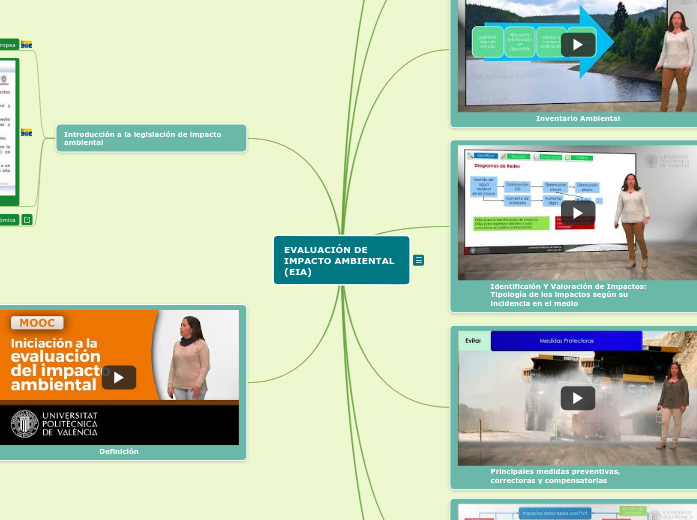
Task: Click the partially visible video thumbnail at bottom right
Action: pyautogui.click(x=577, y=511)
